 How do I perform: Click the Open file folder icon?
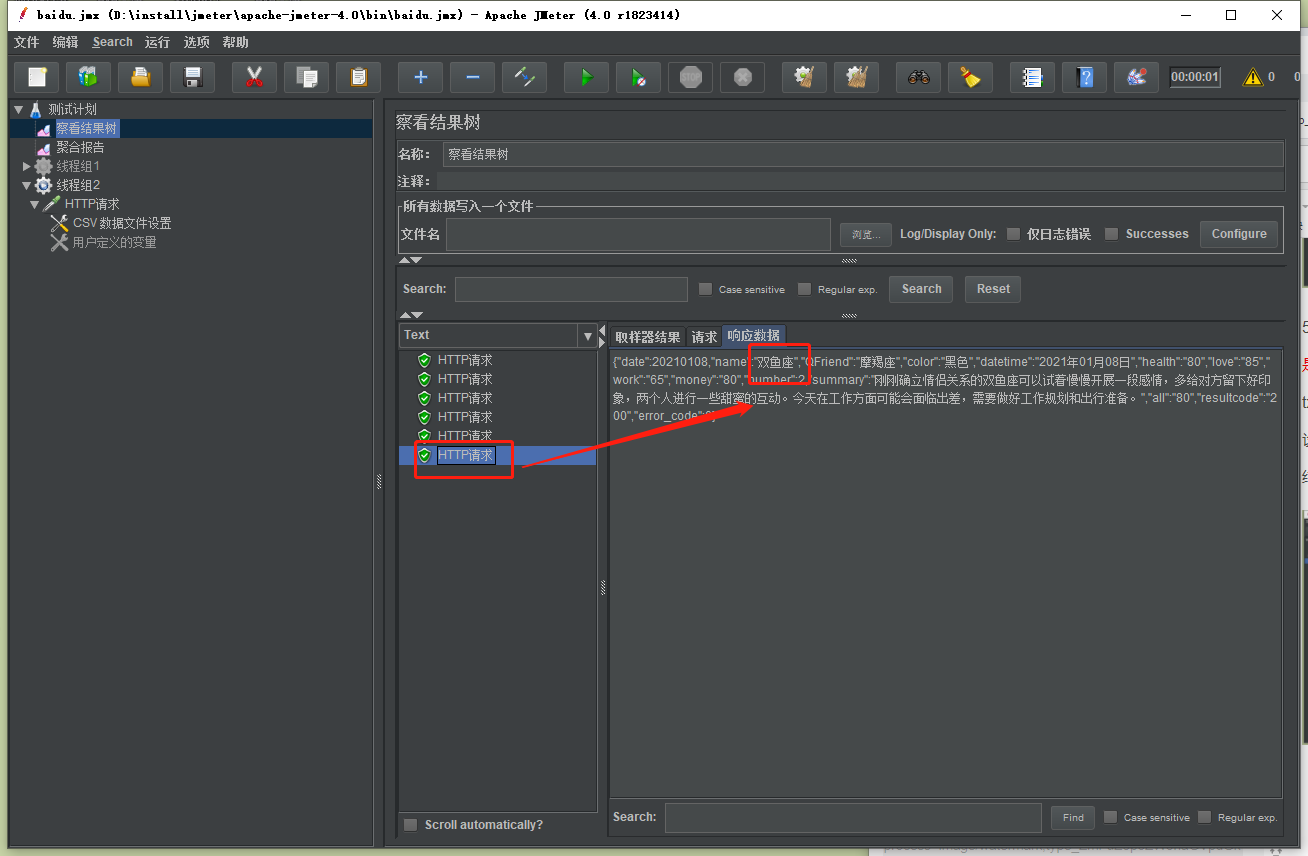tap(141, 77)
